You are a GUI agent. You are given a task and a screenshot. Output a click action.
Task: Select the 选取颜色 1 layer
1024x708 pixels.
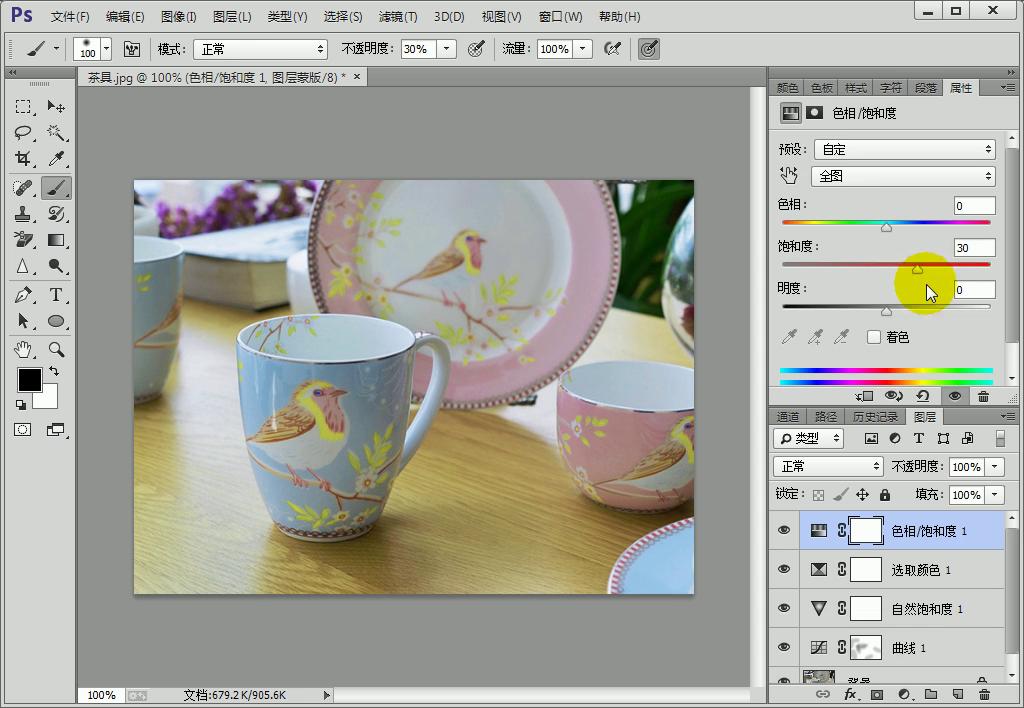tap(920, 570)
